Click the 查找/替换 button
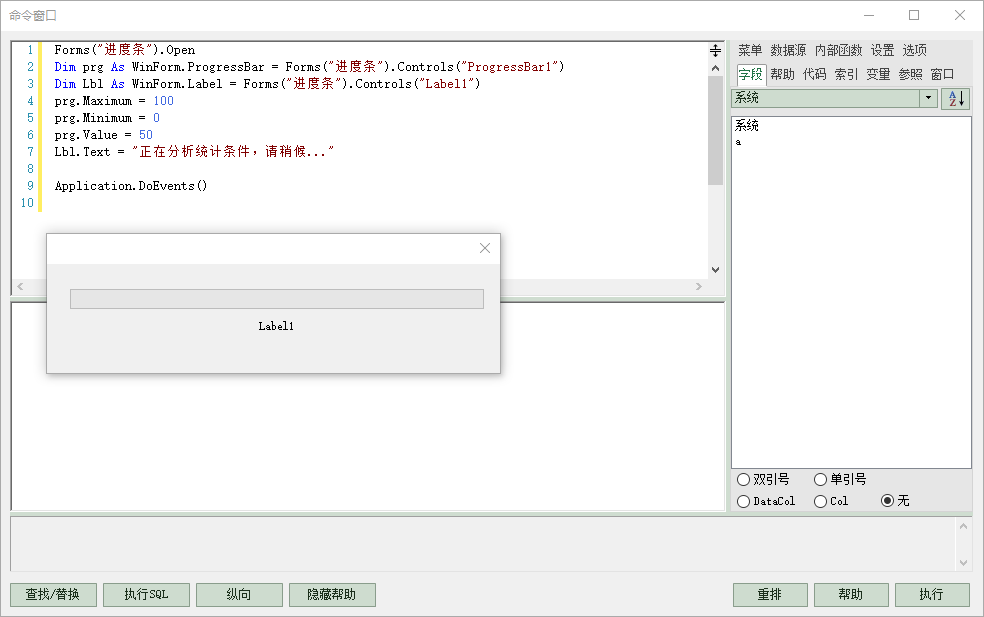 pyautogui.click(x=53, y=594)
